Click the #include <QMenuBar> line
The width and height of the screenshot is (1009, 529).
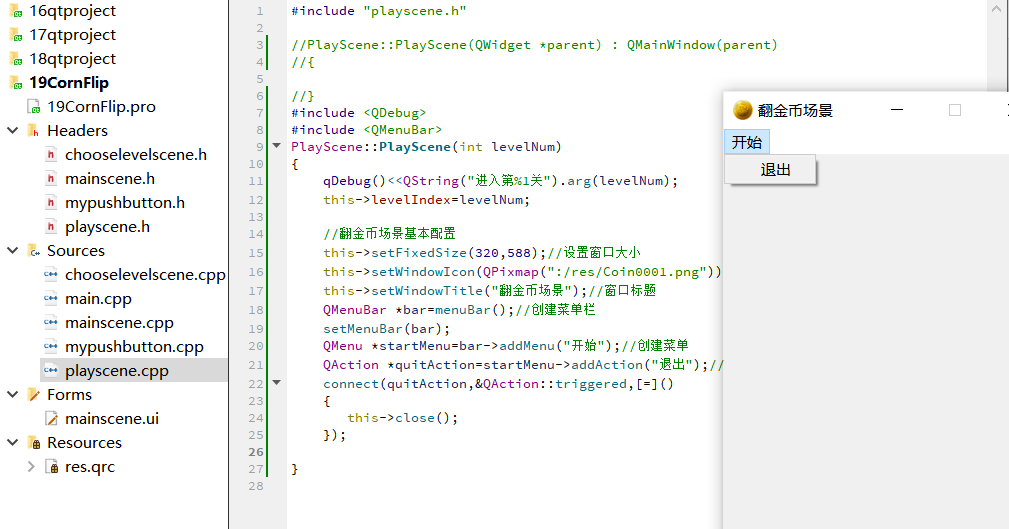tap(367, 130)
